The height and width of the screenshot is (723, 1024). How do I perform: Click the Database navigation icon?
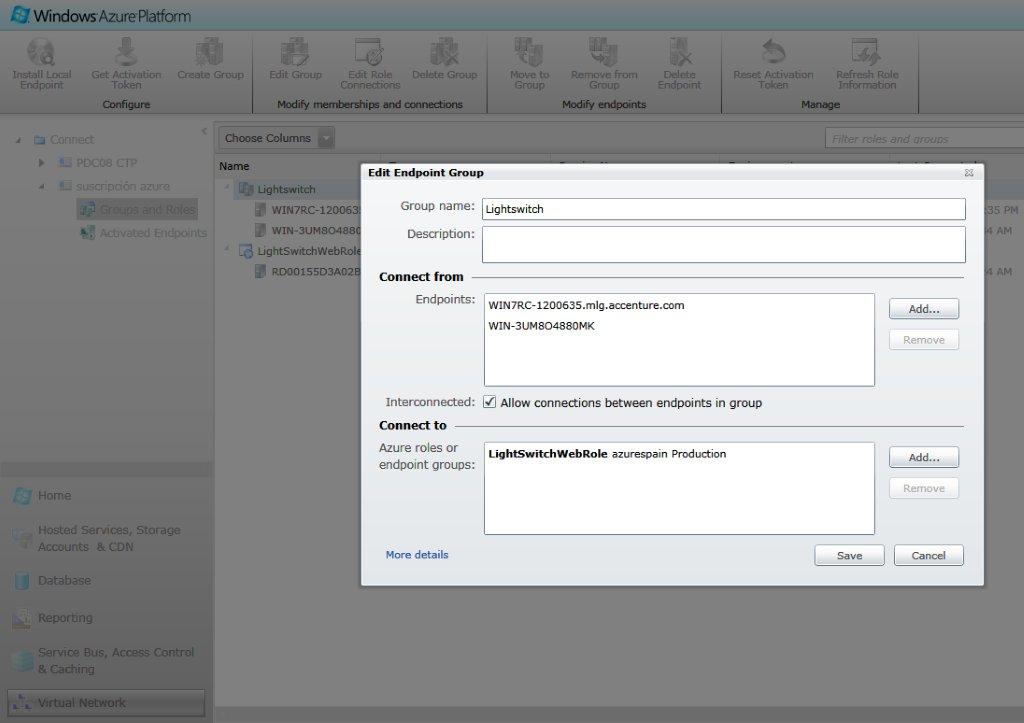pos(22,581)
